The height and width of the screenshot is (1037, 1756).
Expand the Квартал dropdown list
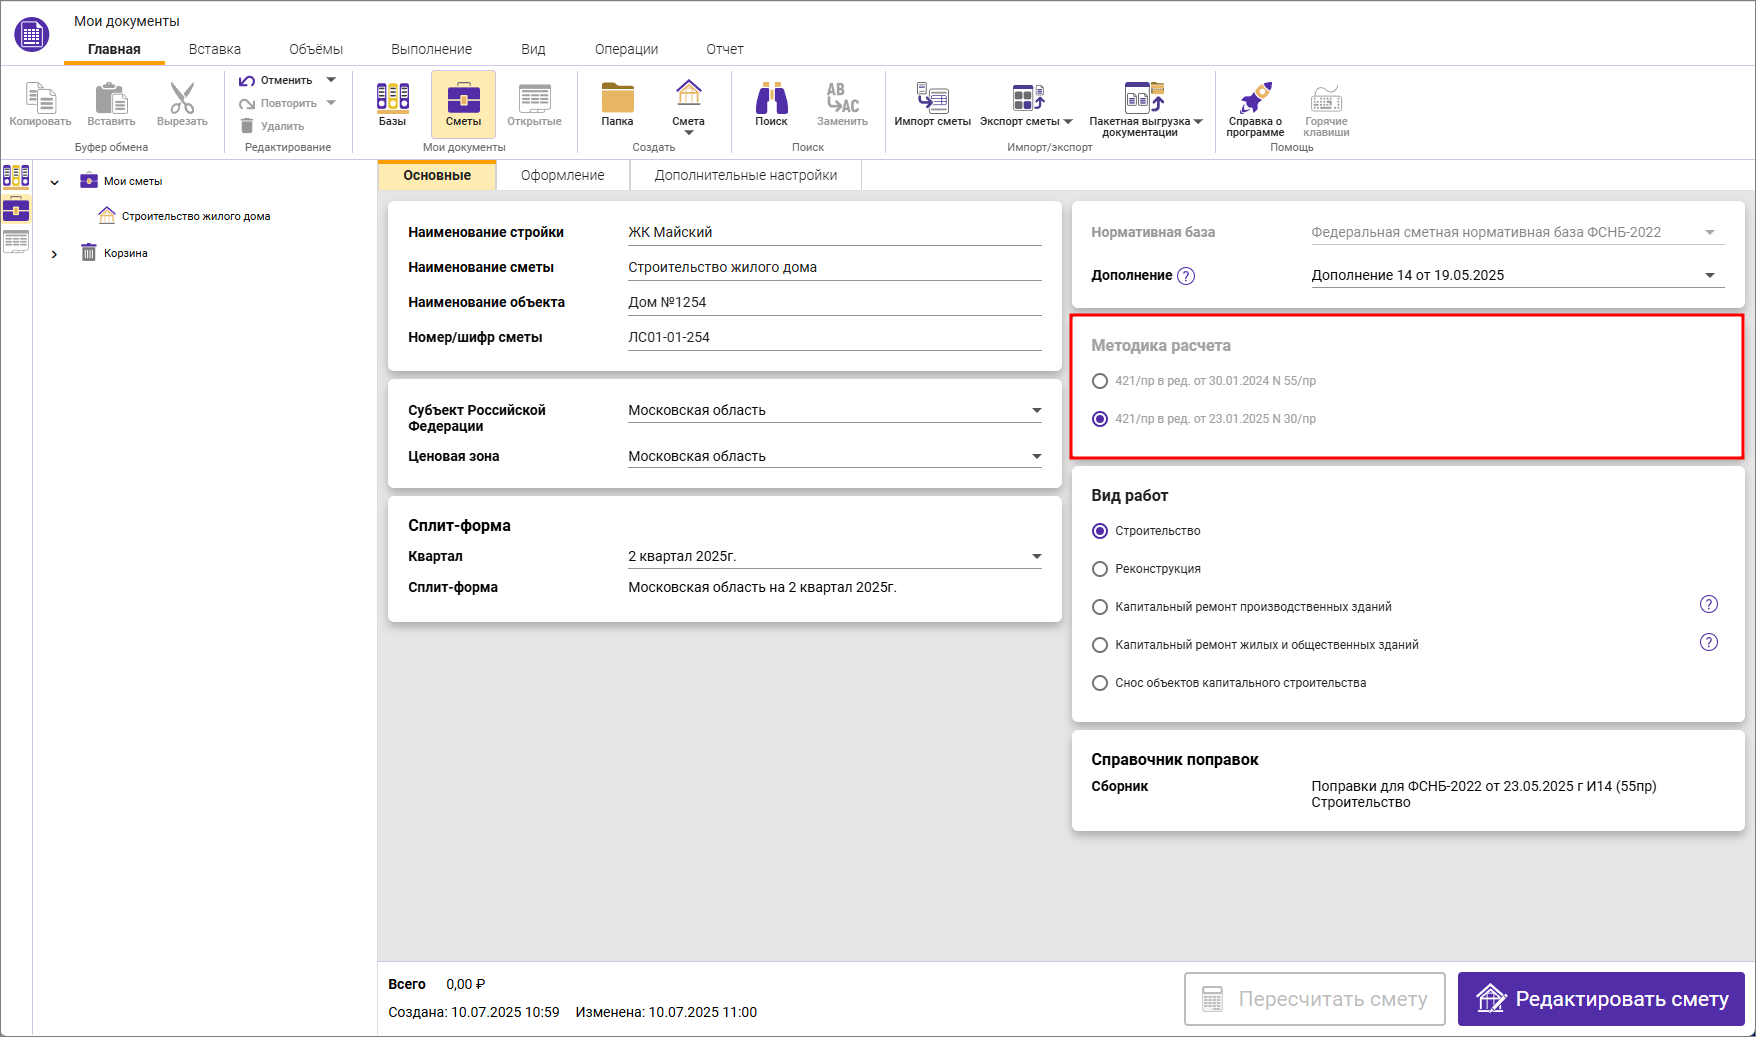[1036, 557]
